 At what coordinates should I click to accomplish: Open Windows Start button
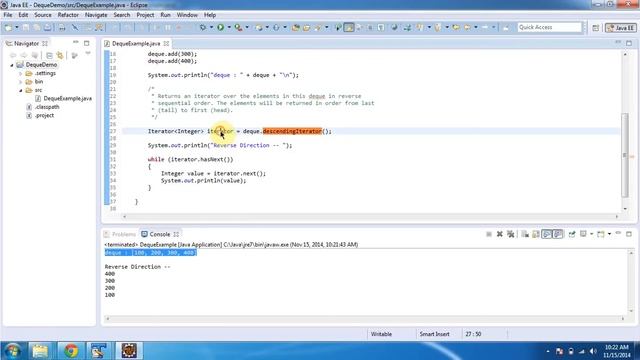point(13,351)
